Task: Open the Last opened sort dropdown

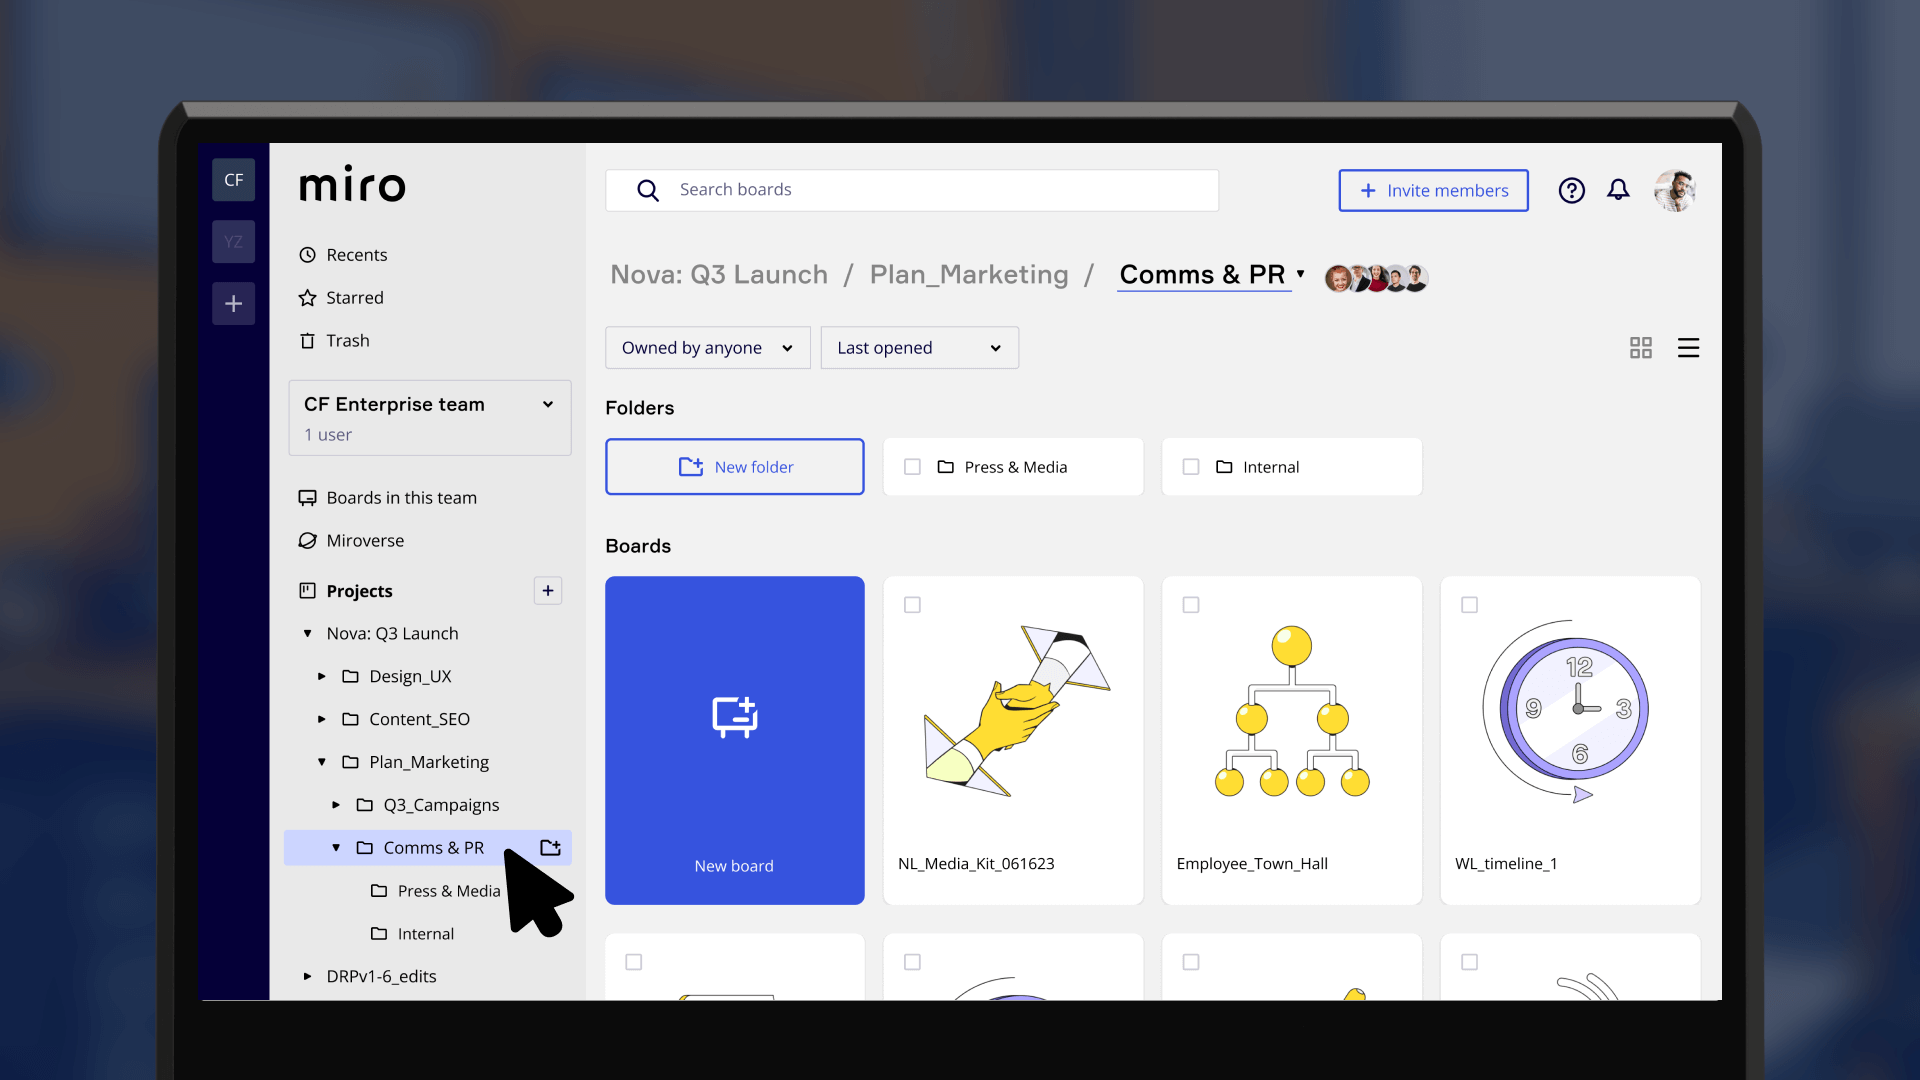Action: click(x=920, y=348)
